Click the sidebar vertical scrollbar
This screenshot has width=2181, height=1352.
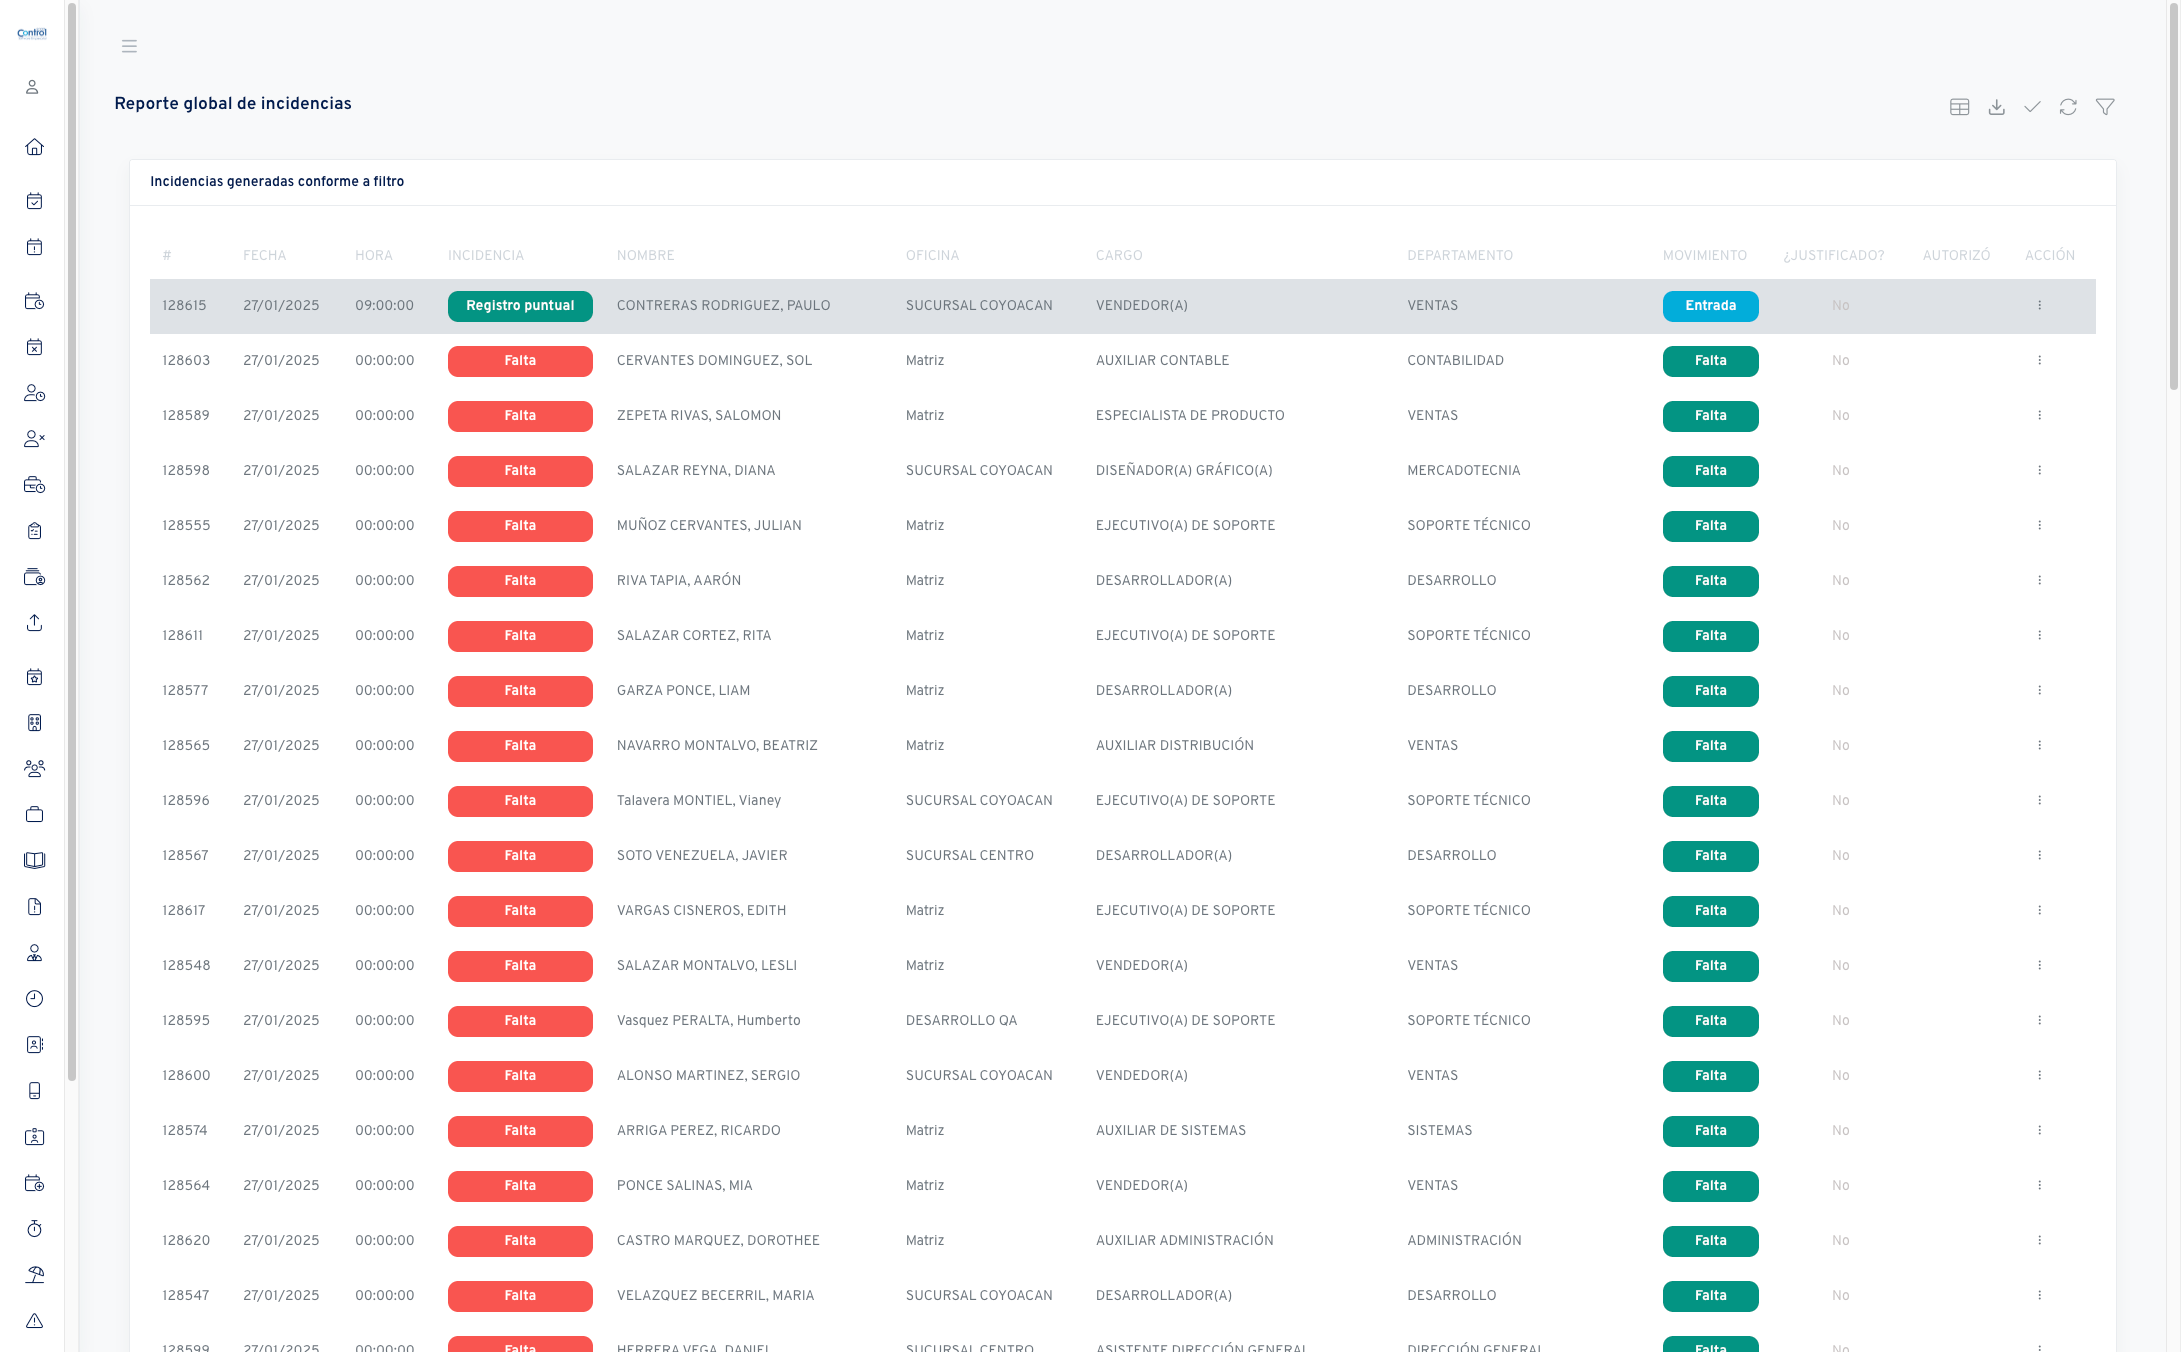pos(72,540)
